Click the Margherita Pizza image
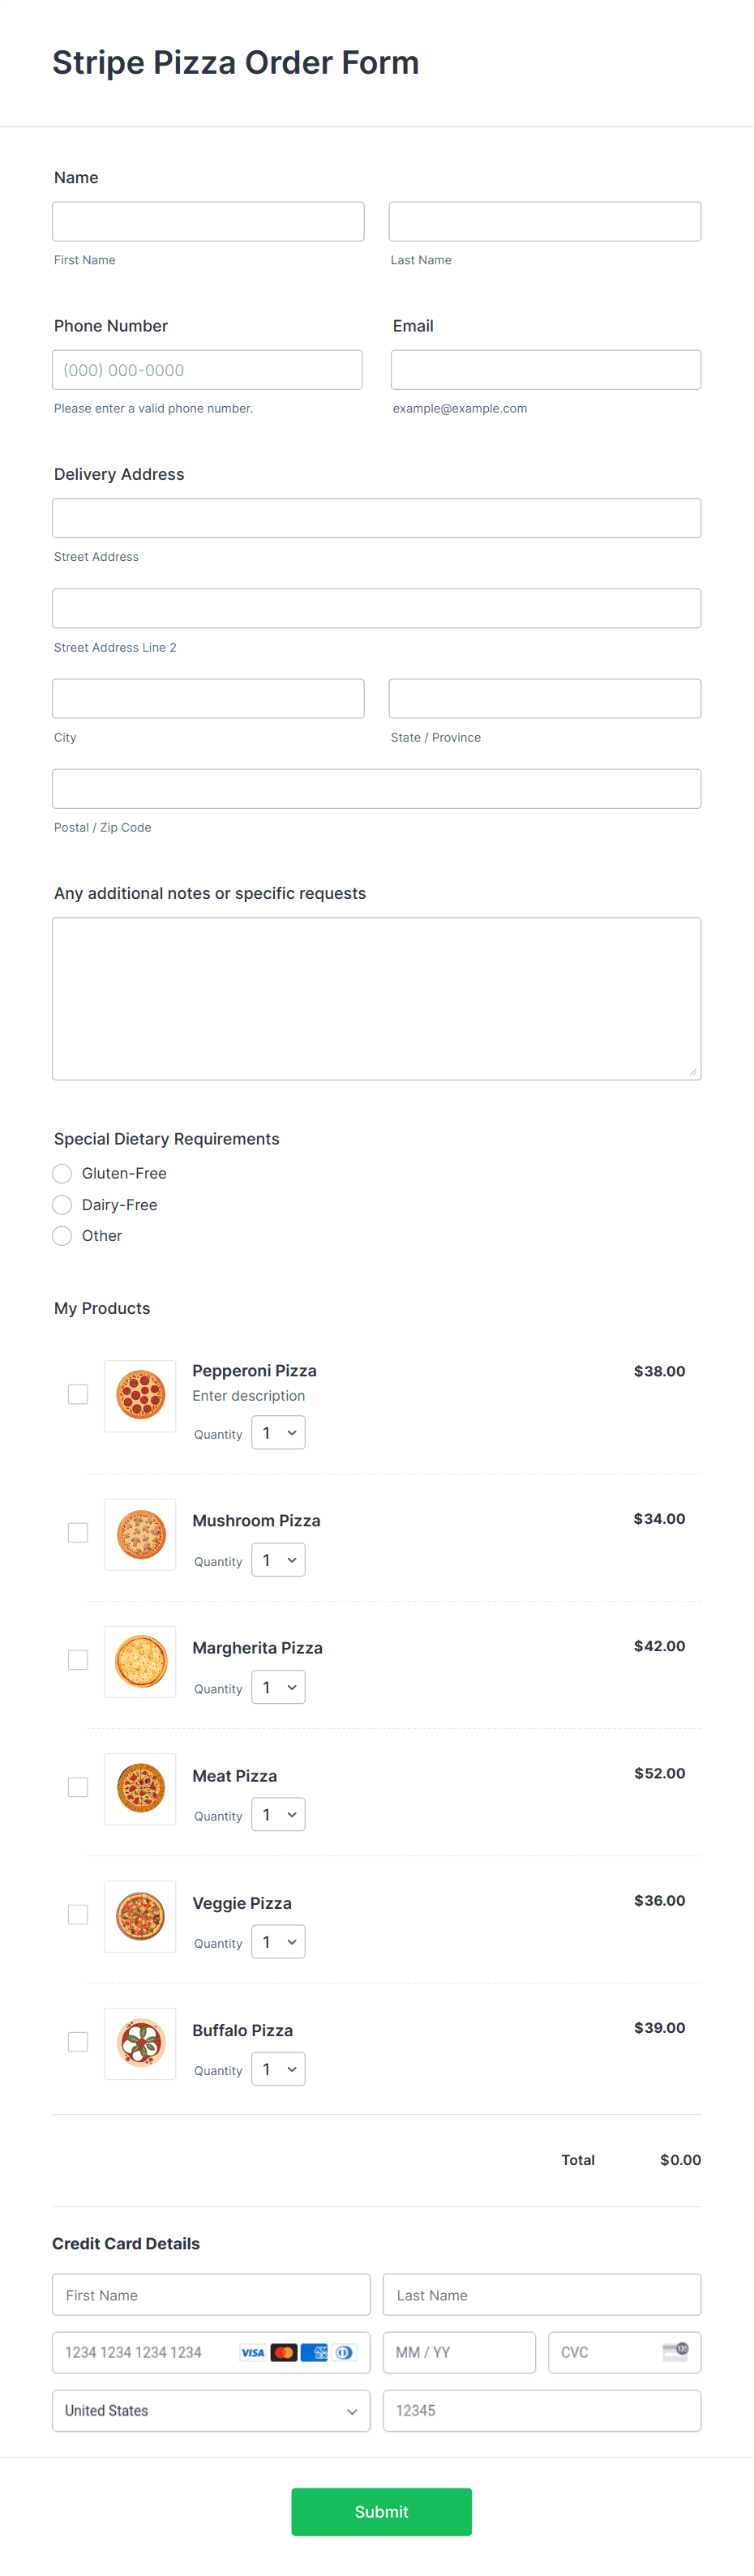754x2576 pixels. coord(139,1662)
